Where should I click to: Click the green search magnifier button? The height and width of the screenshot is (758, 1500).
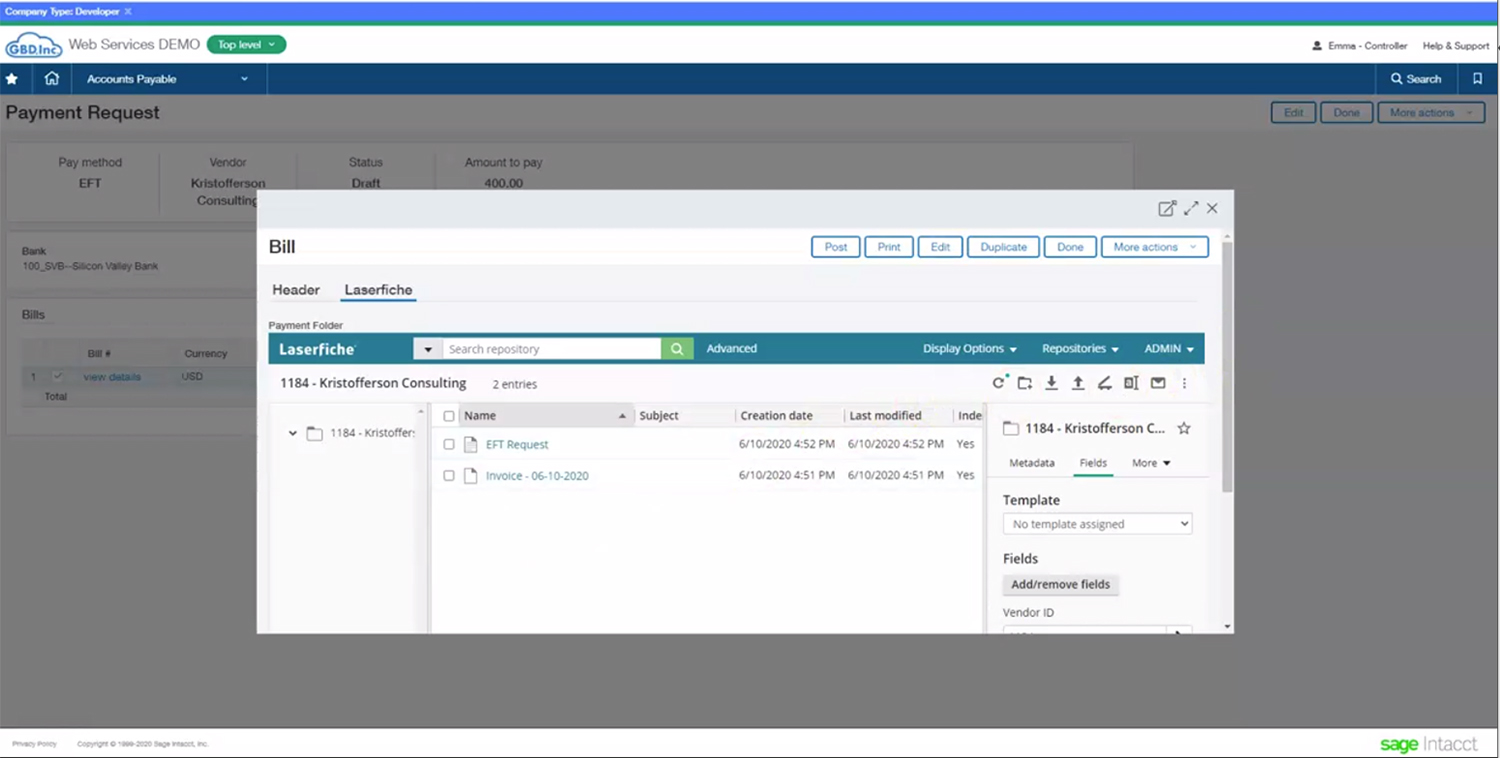click(x=677, y=349)
